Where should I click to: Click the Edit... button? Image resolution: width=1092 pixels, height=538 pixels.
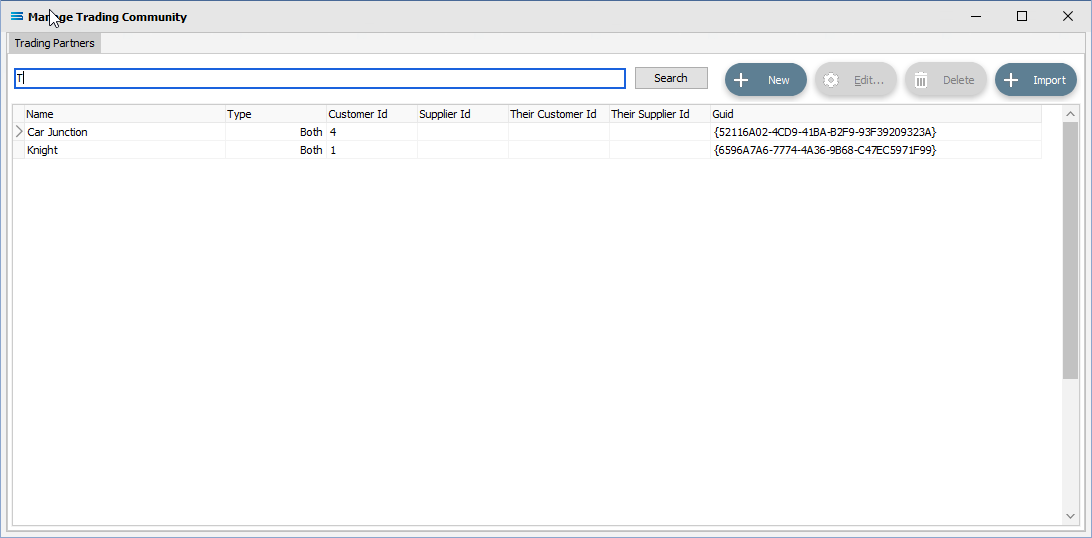pyautogui.click(x=855, y=80)
